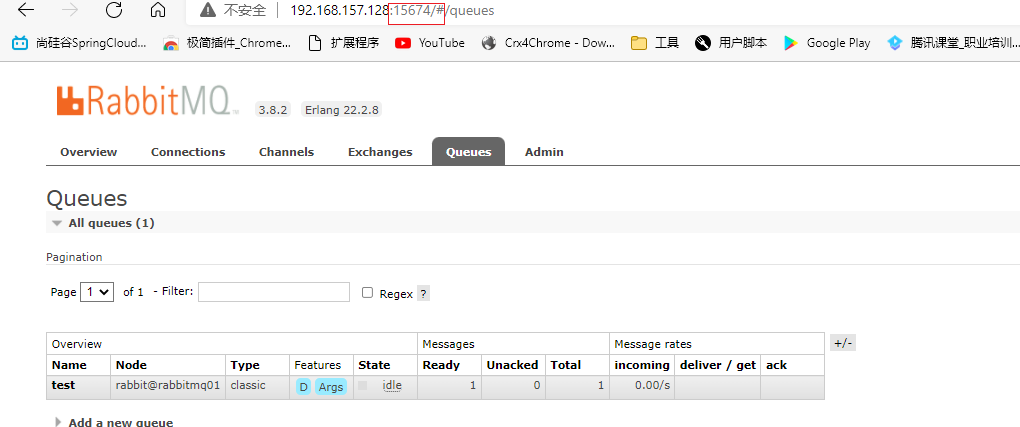Switch to the Connections tab
This screenshot has width=1020, height=427.
coord(188,152)
